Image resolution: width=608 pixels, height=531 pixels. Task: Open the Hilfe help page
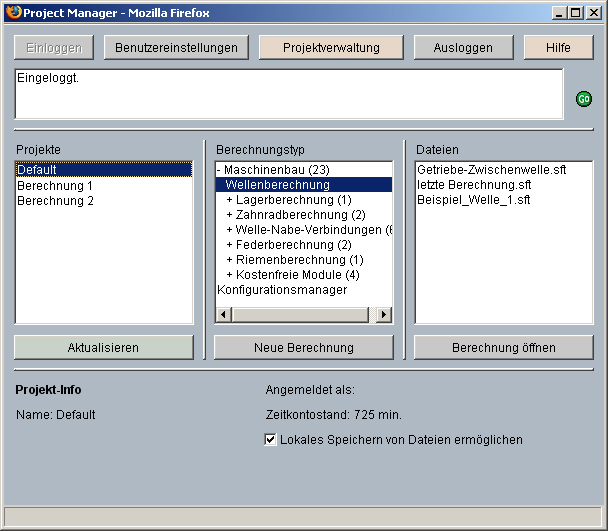tap(558, 47)
